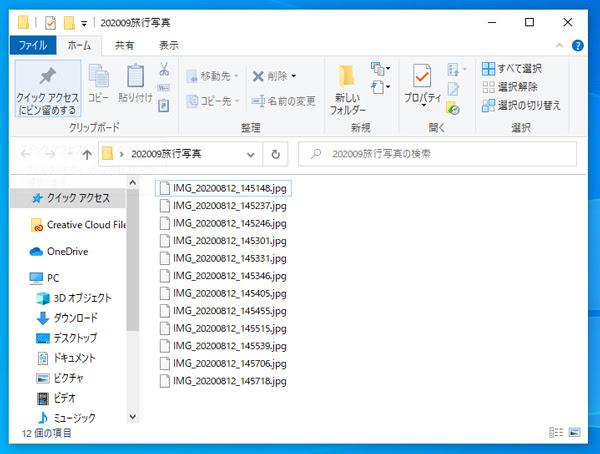This screenshot has width=600, height=454.
Task: Open the Easy access dropdown
Action: click(x=381, y=87)
